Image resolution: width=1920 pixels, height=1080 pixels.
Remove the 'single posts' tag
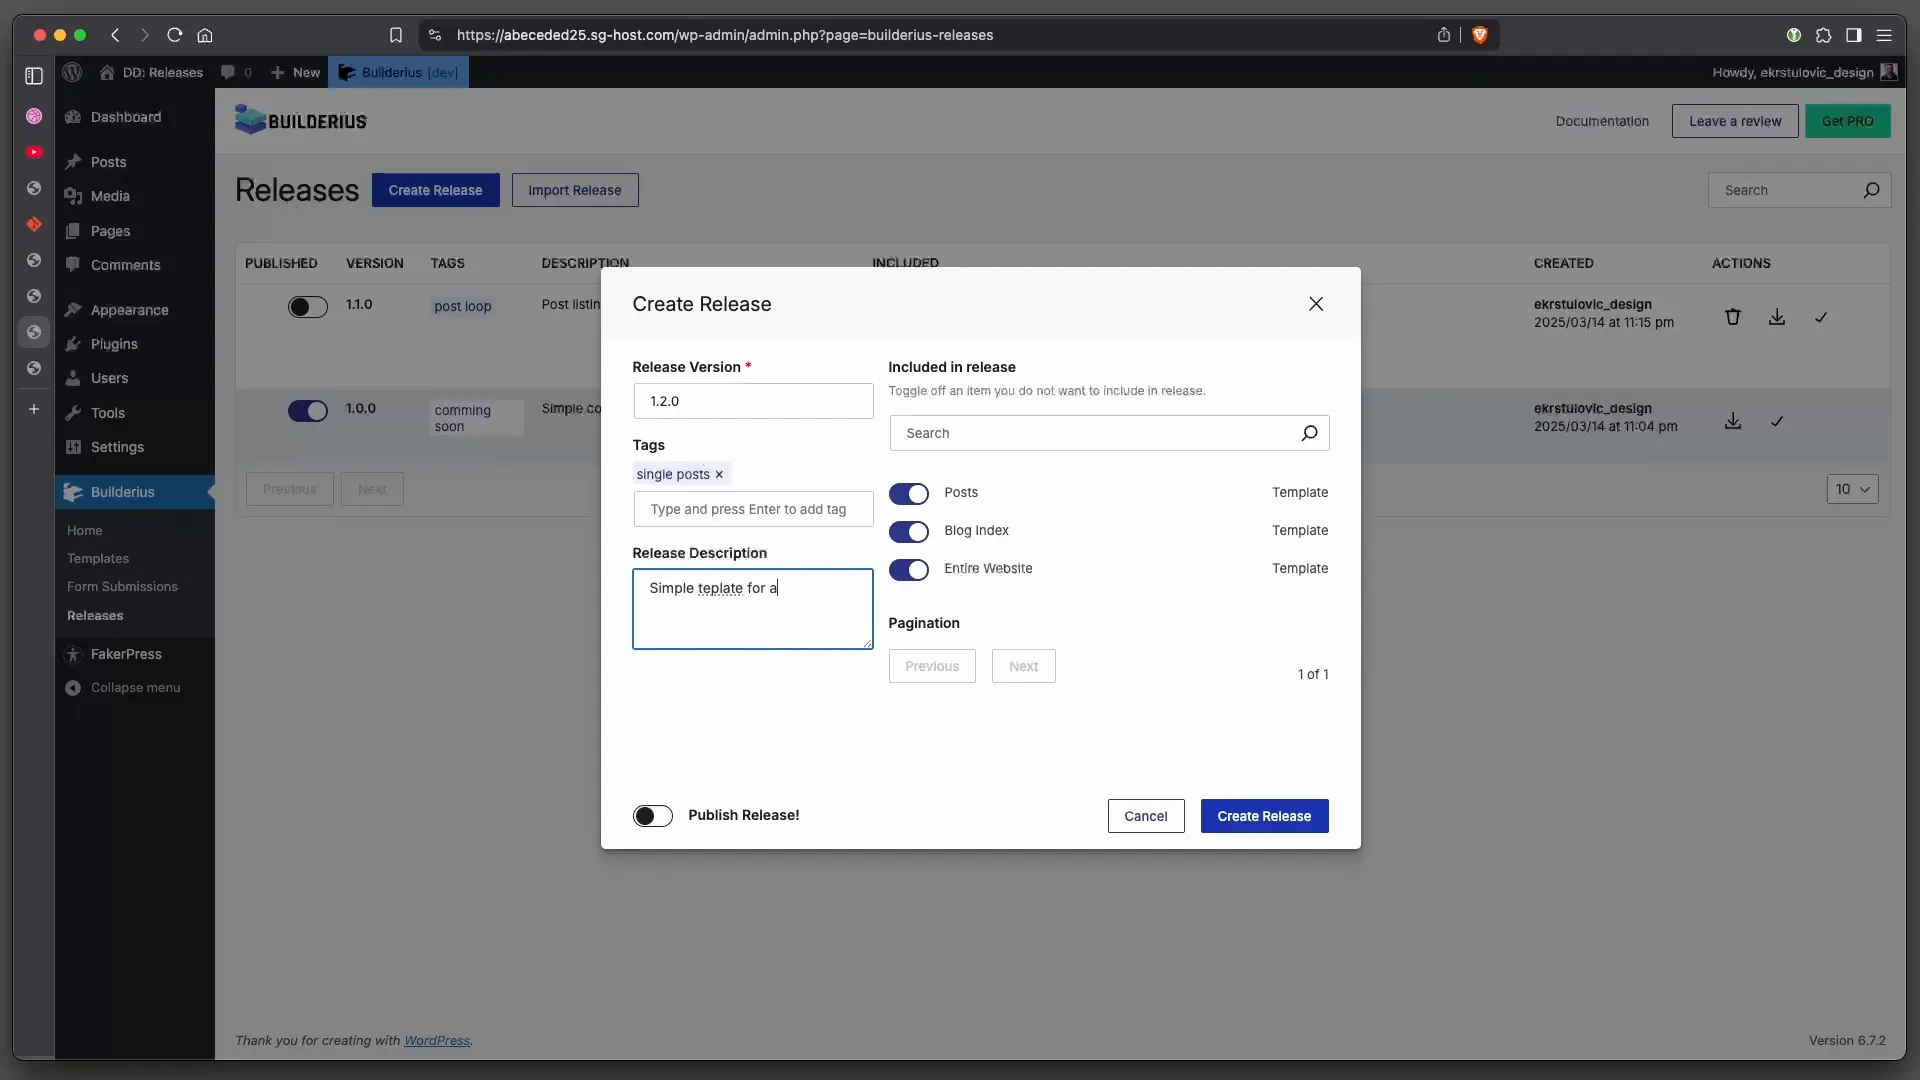(719, 475)
